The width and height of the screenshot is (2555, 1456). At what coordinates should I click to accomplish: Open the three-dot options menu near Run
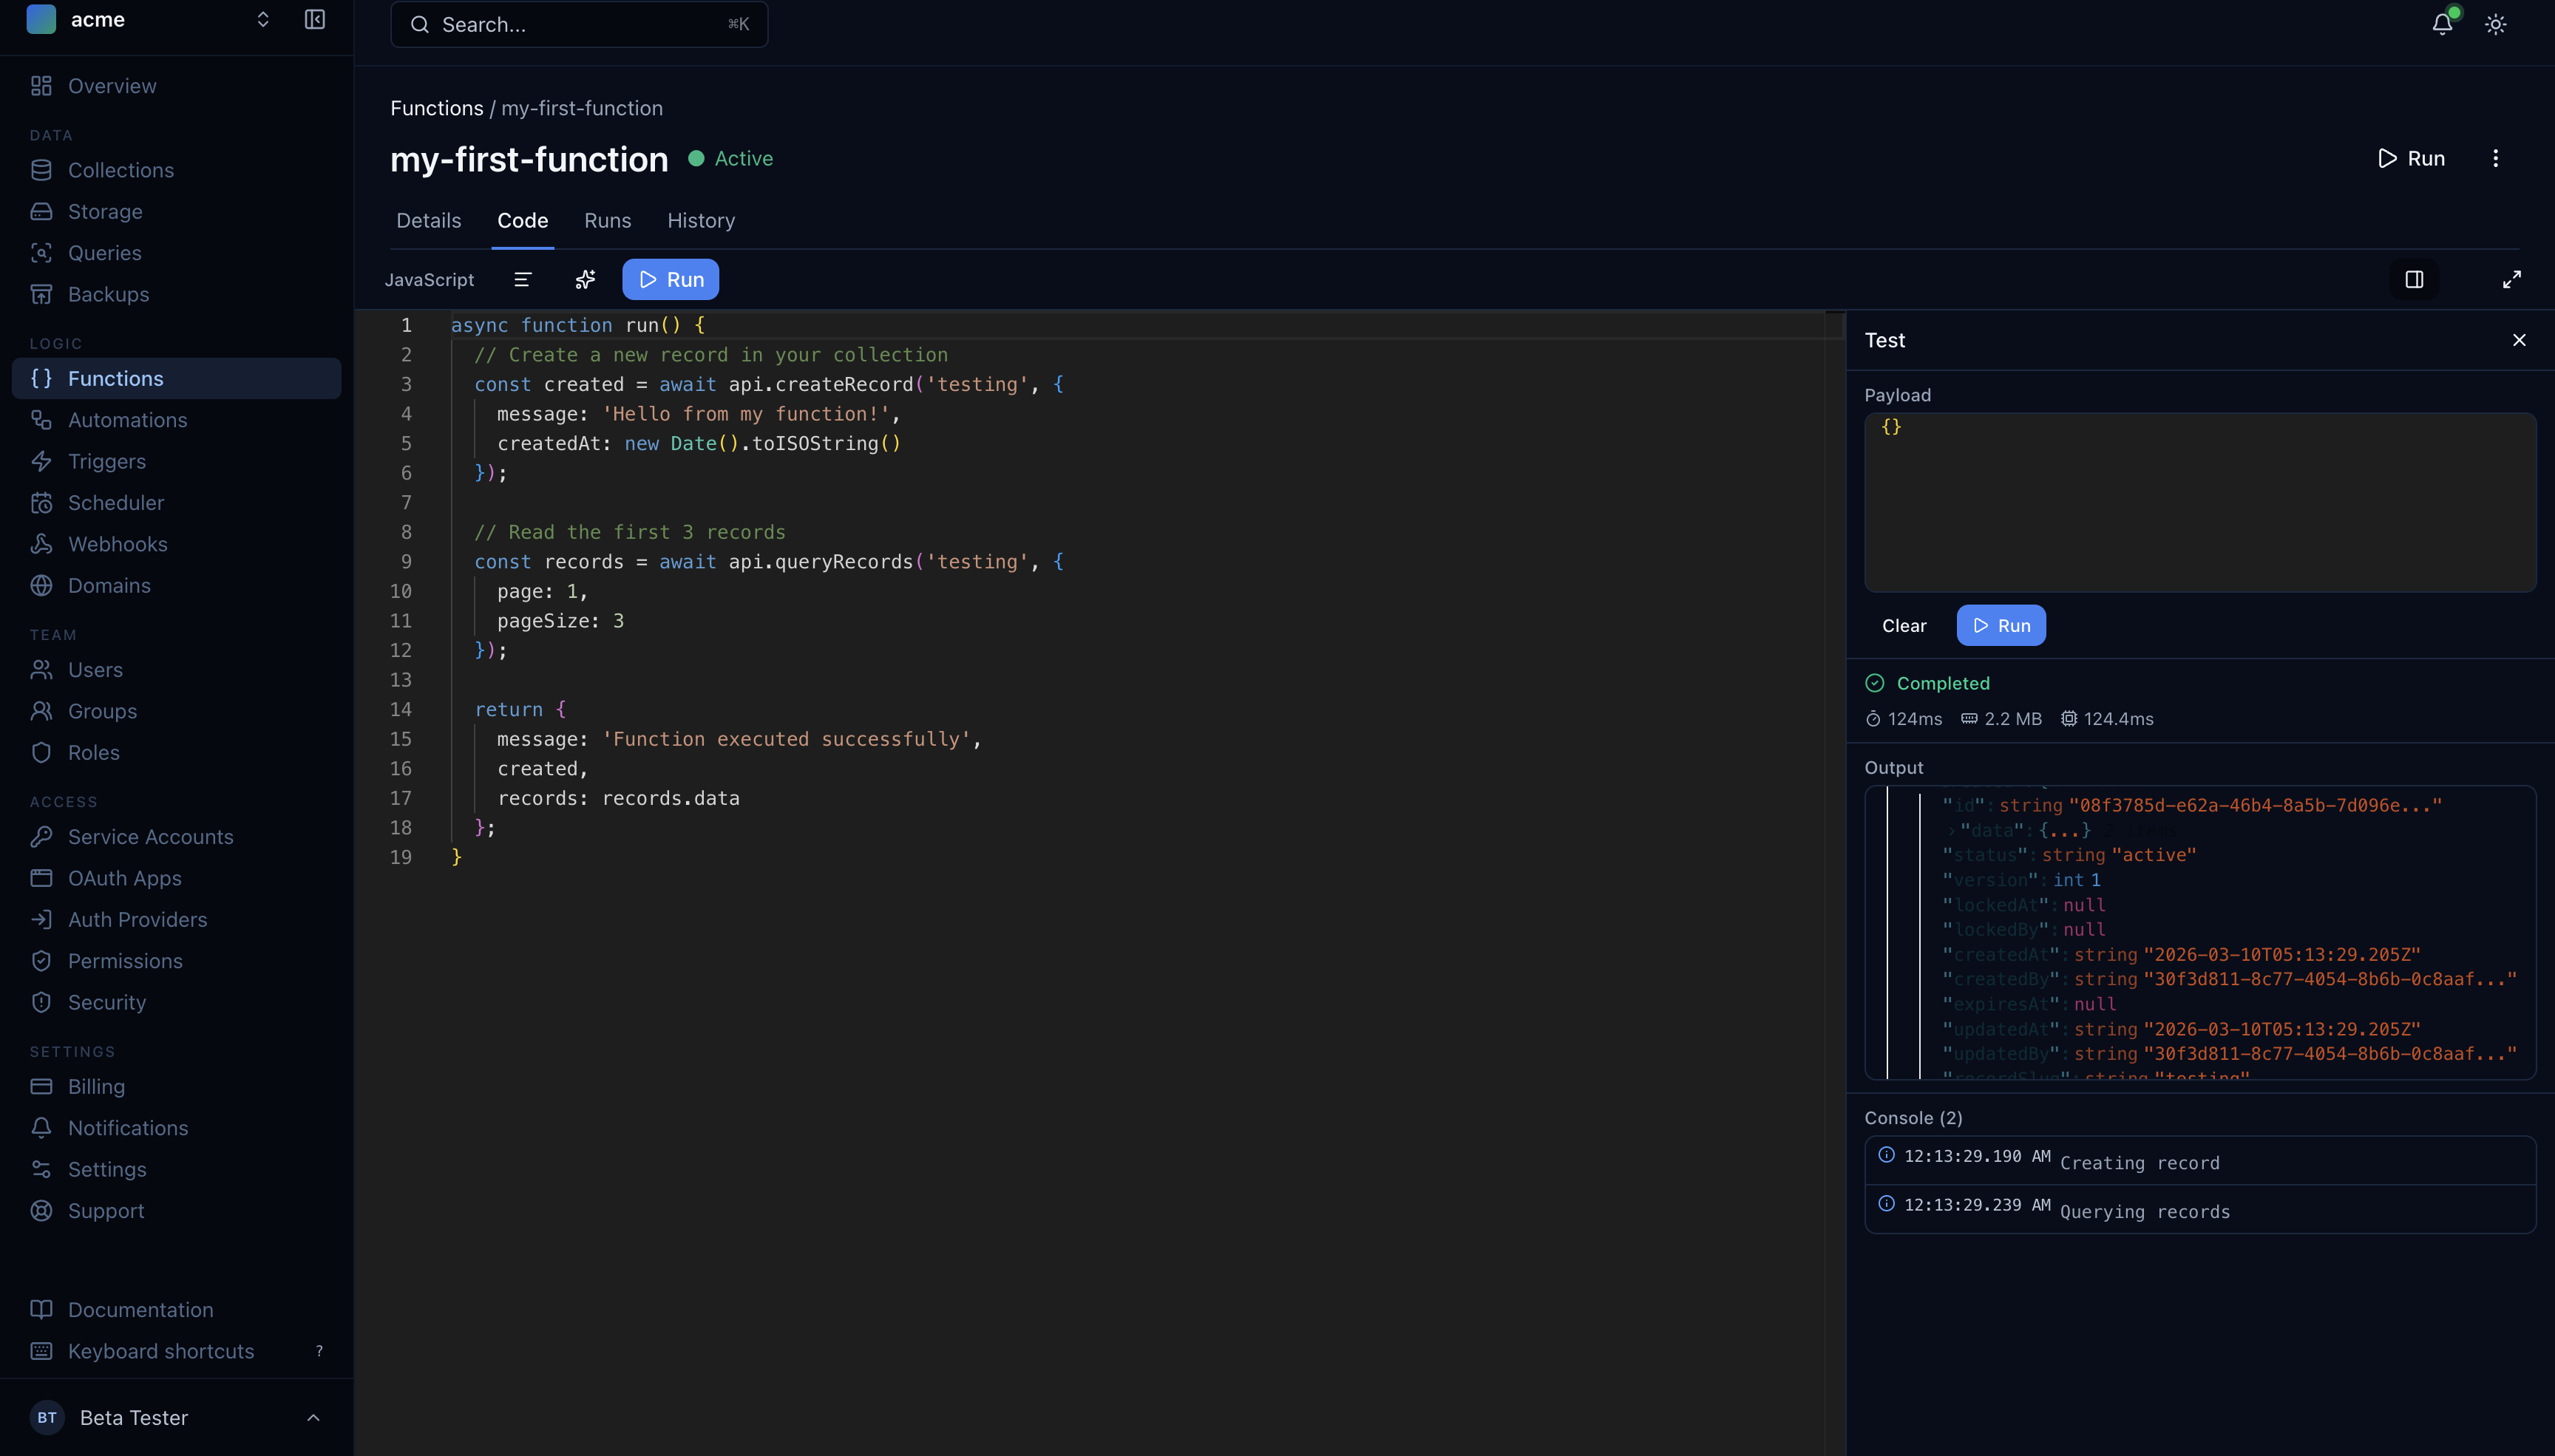(x=2495, y=158)
